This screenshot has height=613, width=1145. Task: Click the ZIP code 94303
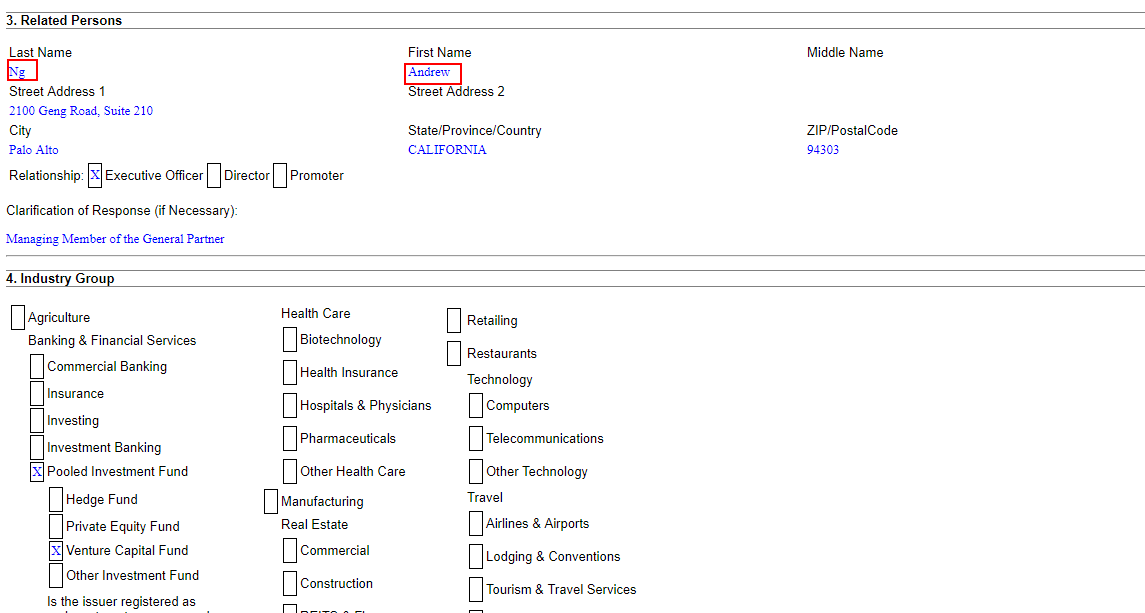coord(823,150)
